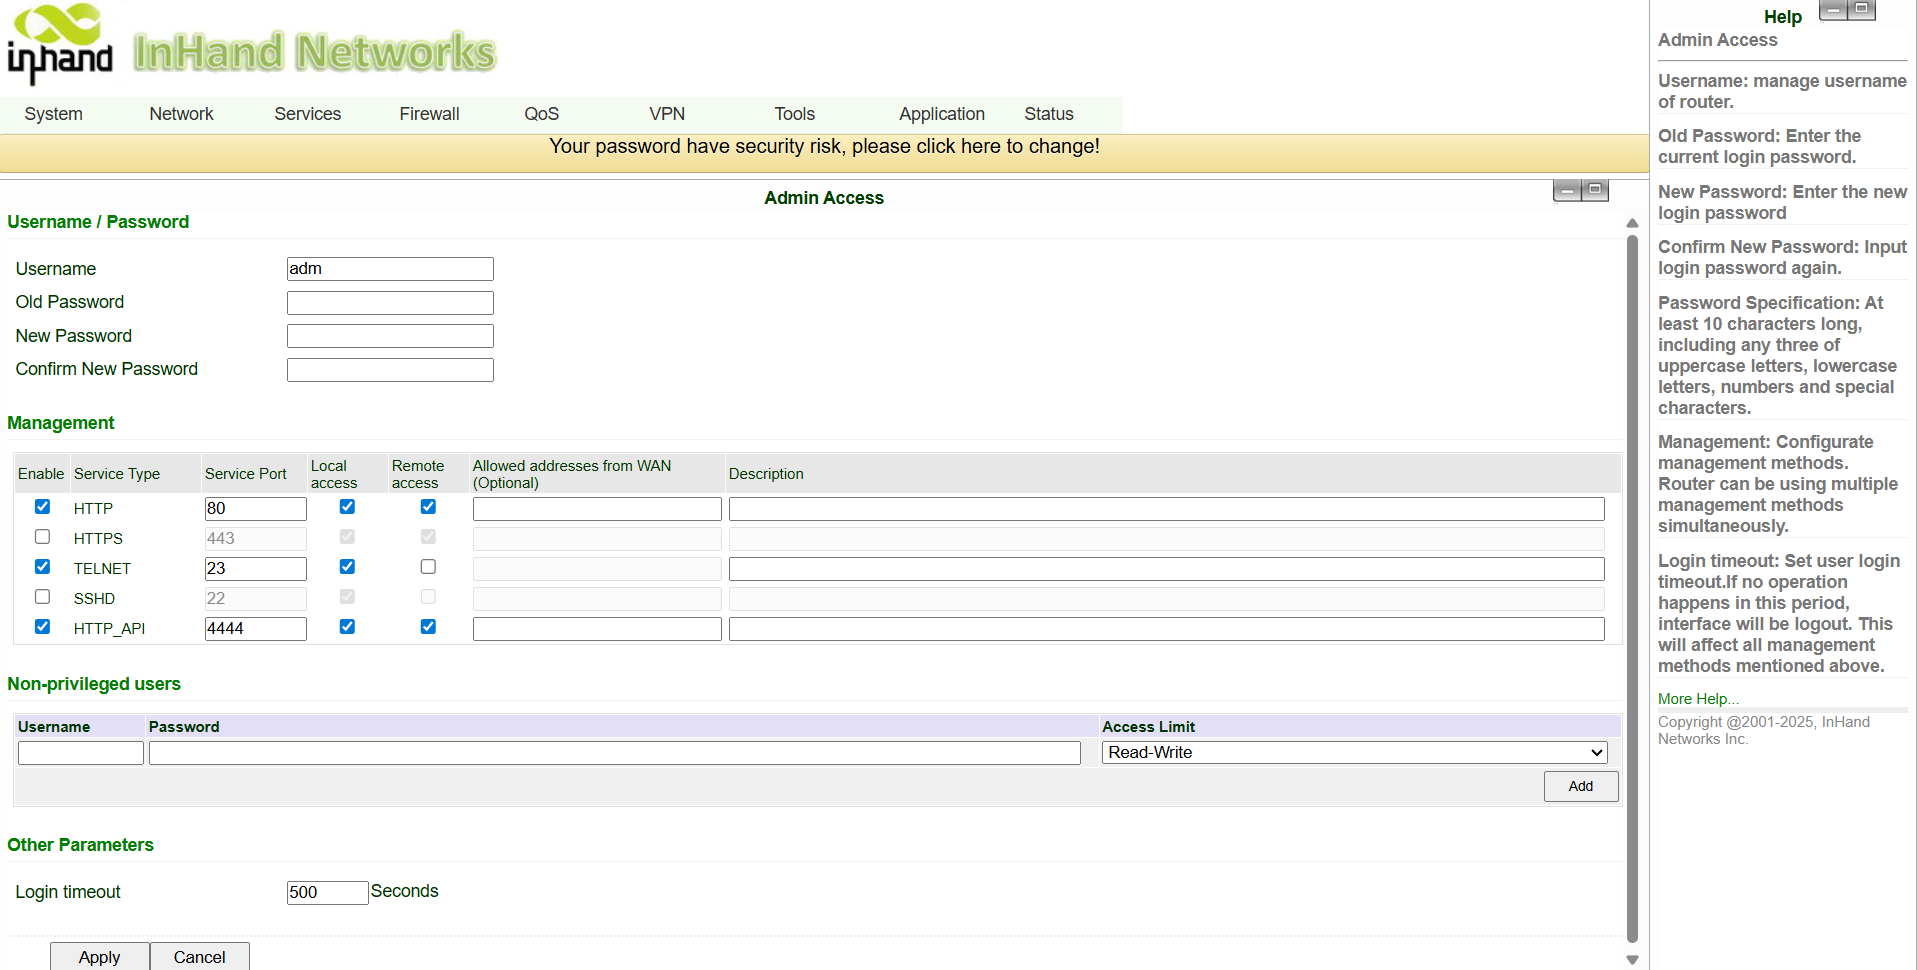1917x970 pixels.
Task: Disable the HTTP service checkbox
Action: 42,507
